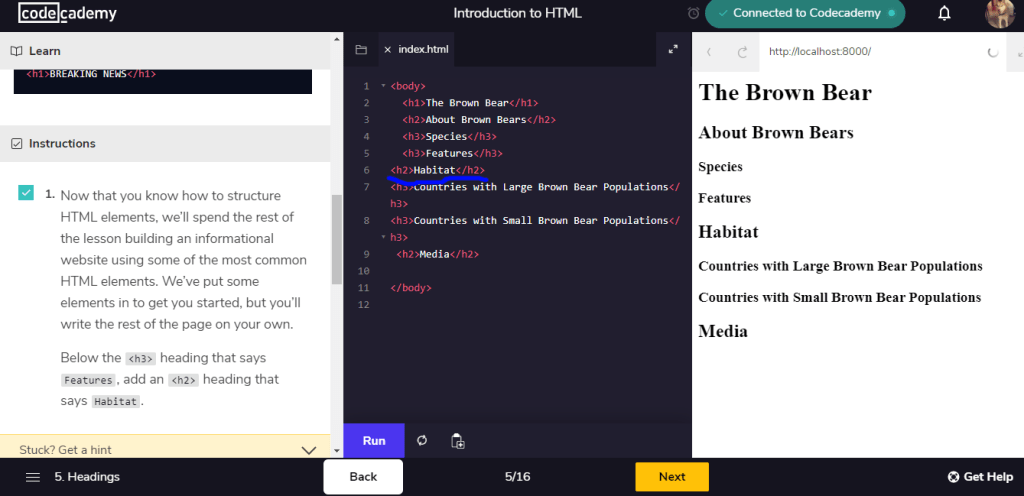This screenshot has height=496, width=1024.
Task: Refresh the browser preview pane
Action: click(742, 52)
